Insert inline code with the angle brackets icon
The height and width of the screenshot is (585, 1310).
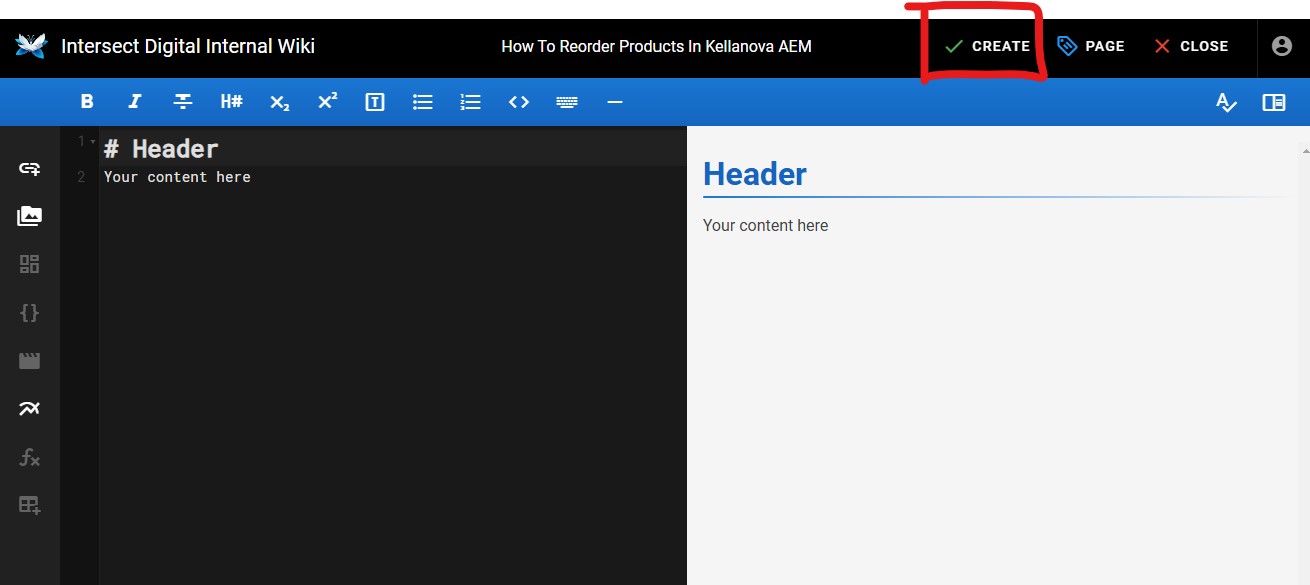click(518, 102)
